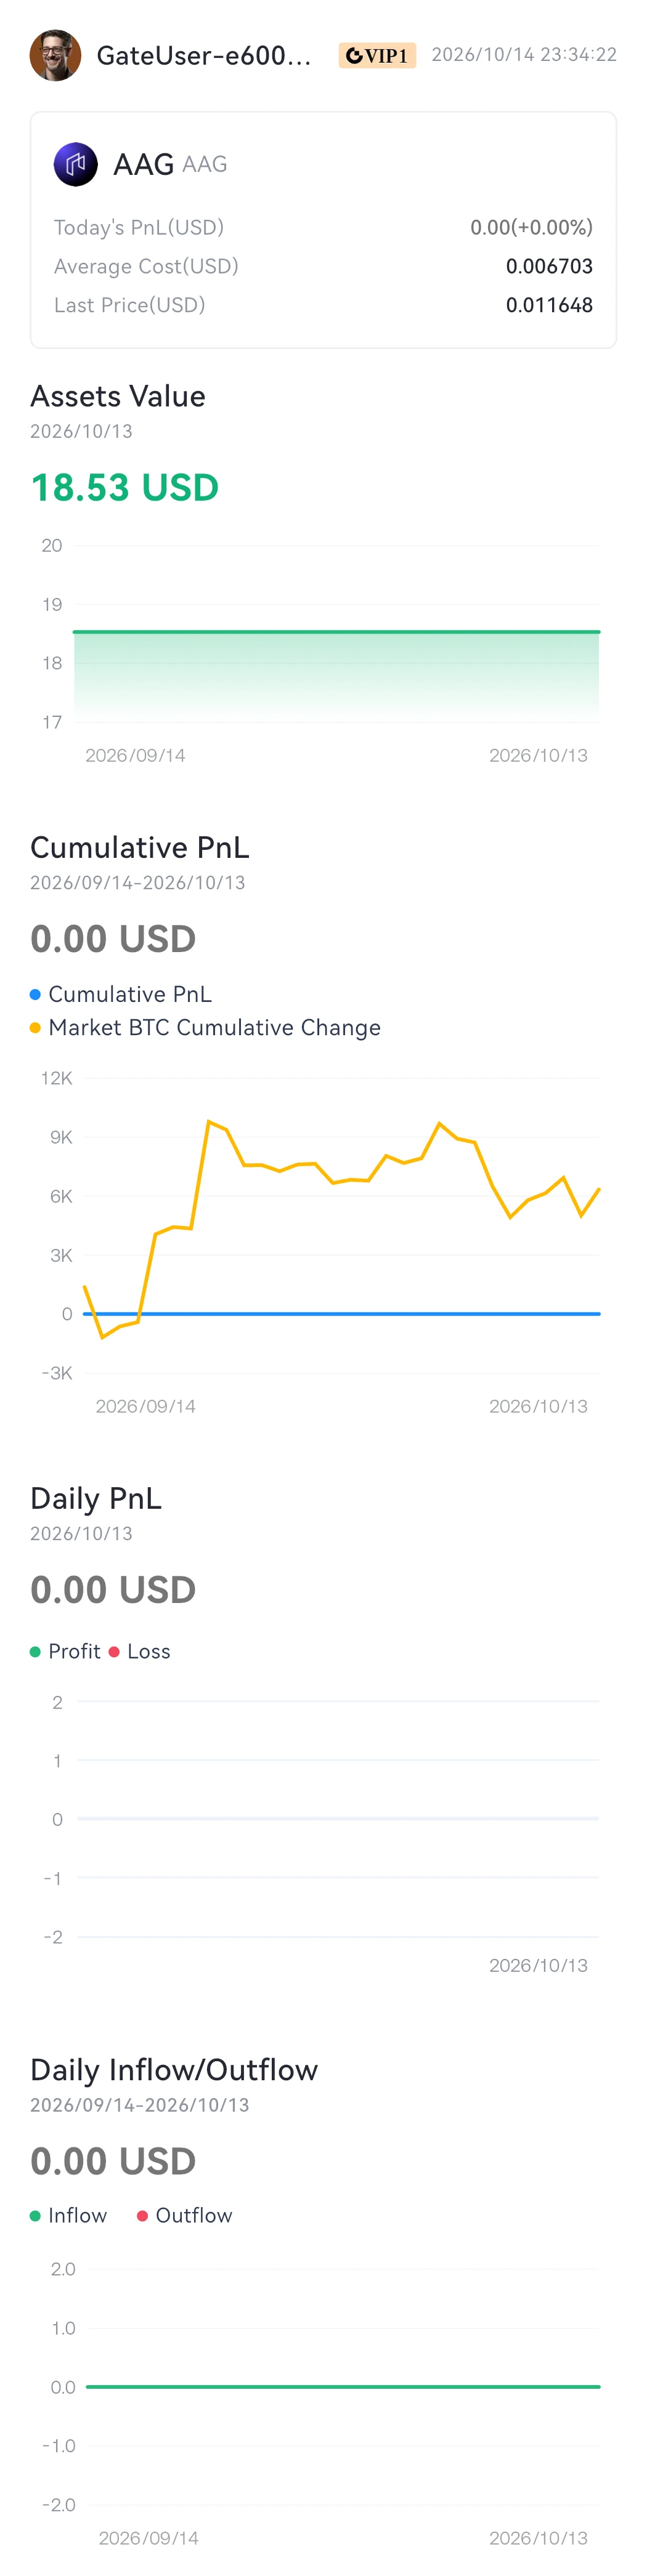Click the Daily Inflow/Outflow section heading
Image resolution: width=647 pixels, height=2576 pixels.
click(x=174, y=2069)
